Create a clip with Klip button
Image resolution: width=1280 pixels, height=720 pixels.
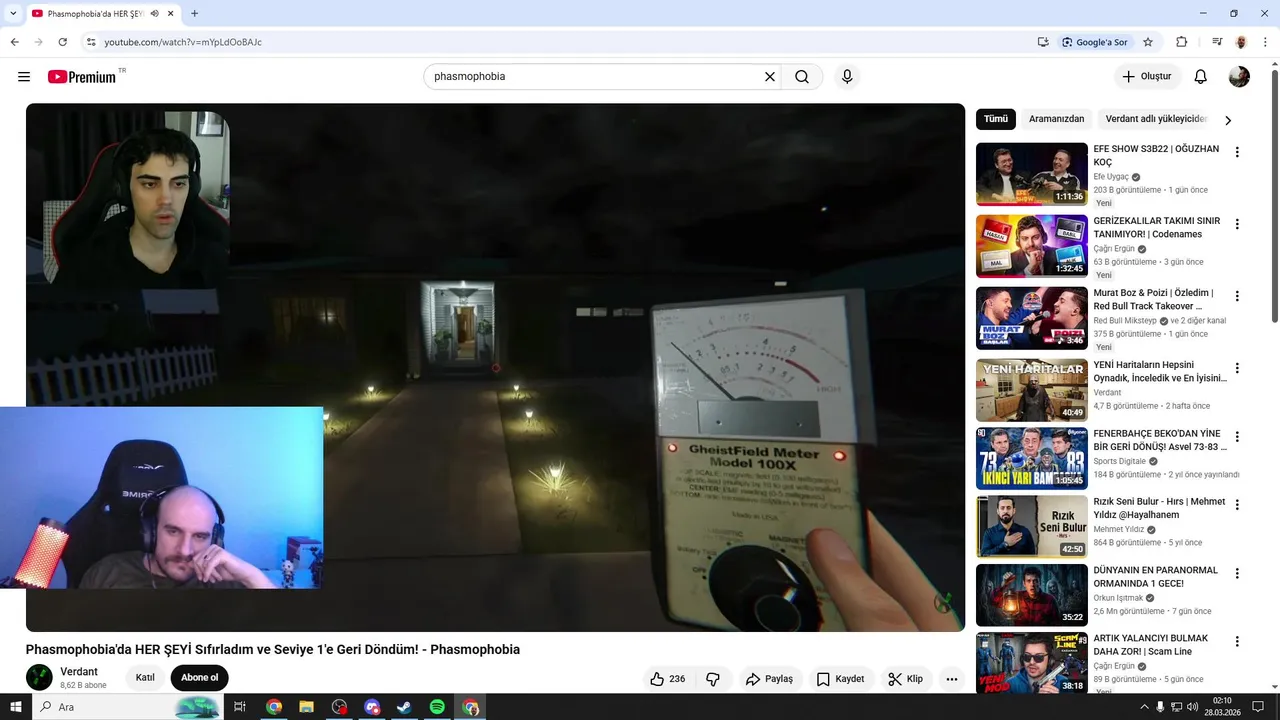(906, 679)
